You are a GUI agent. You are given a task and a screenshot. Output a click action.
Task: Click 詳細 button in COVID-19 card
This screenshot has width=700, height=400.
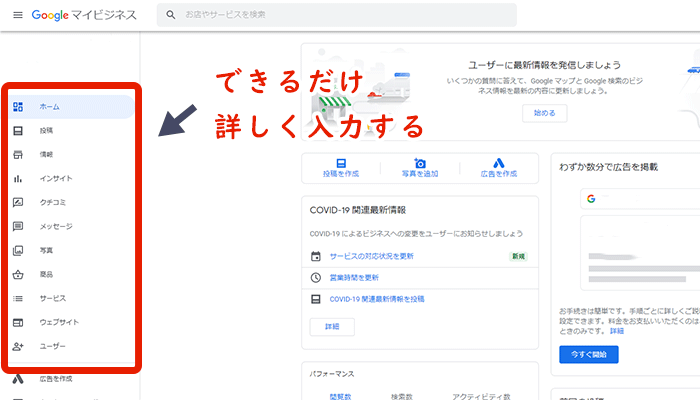click(332, 327)
